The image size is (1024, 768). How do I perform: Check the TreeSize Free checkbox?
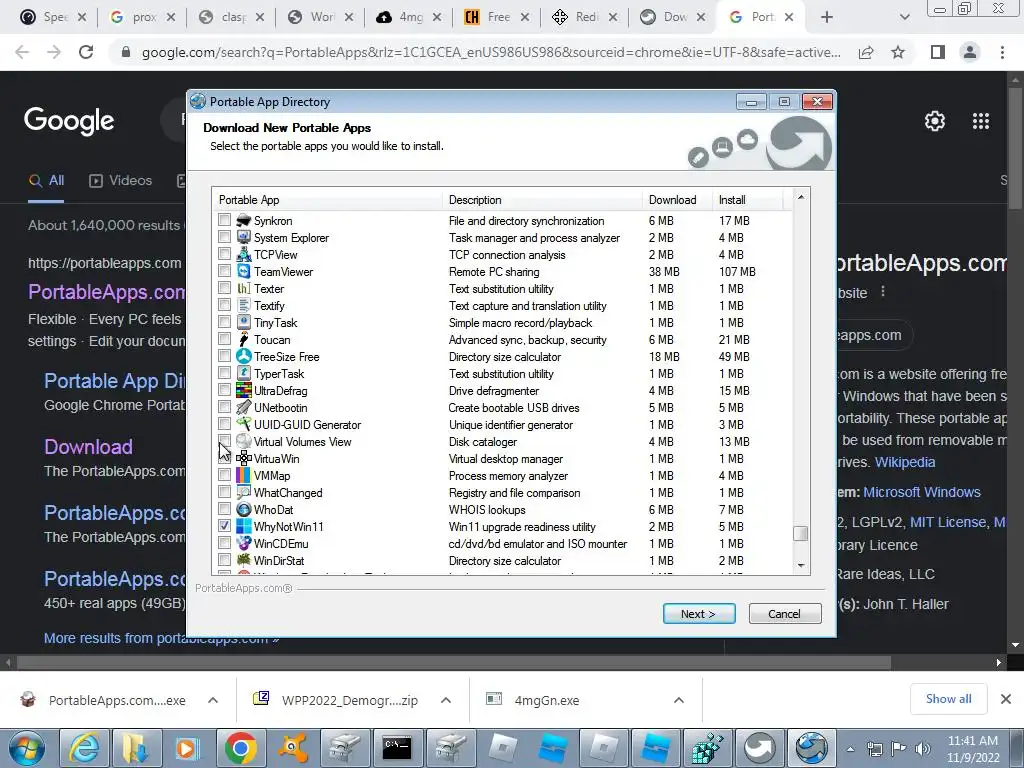click(x=225, y=355)
